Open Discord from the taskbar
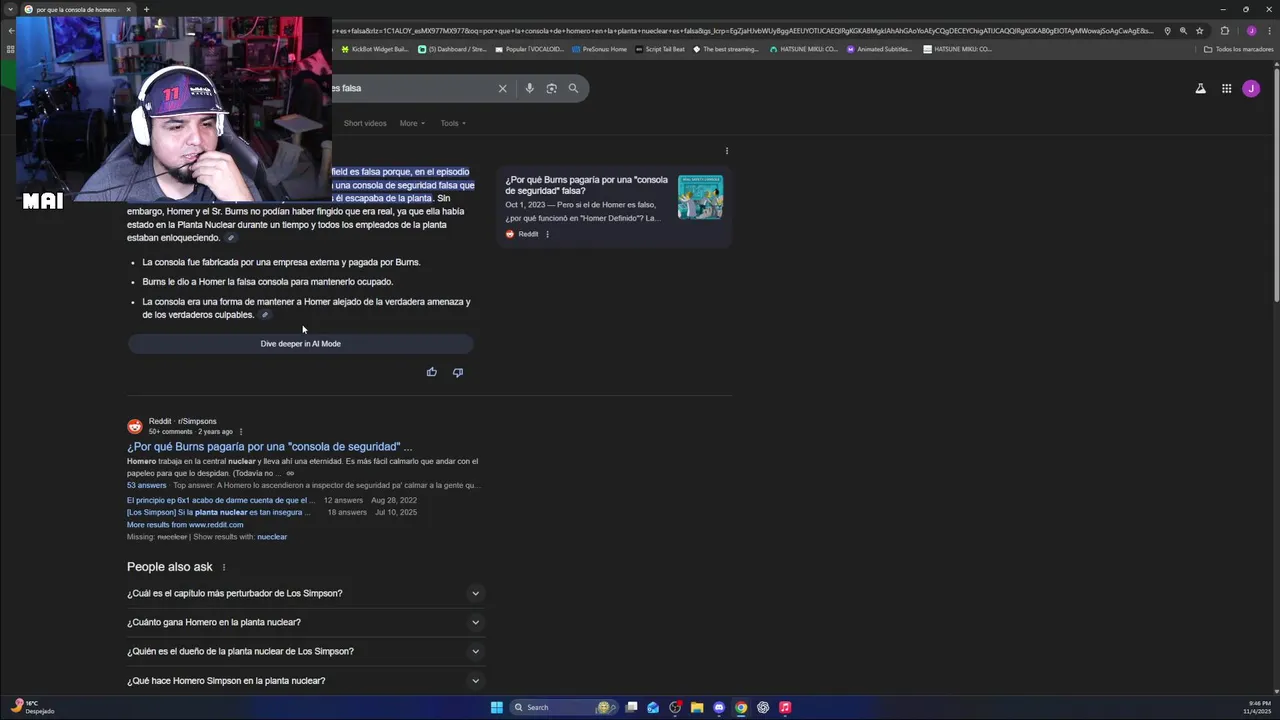This screenshot has height=720, width=1280. click(x=719, y=707)
